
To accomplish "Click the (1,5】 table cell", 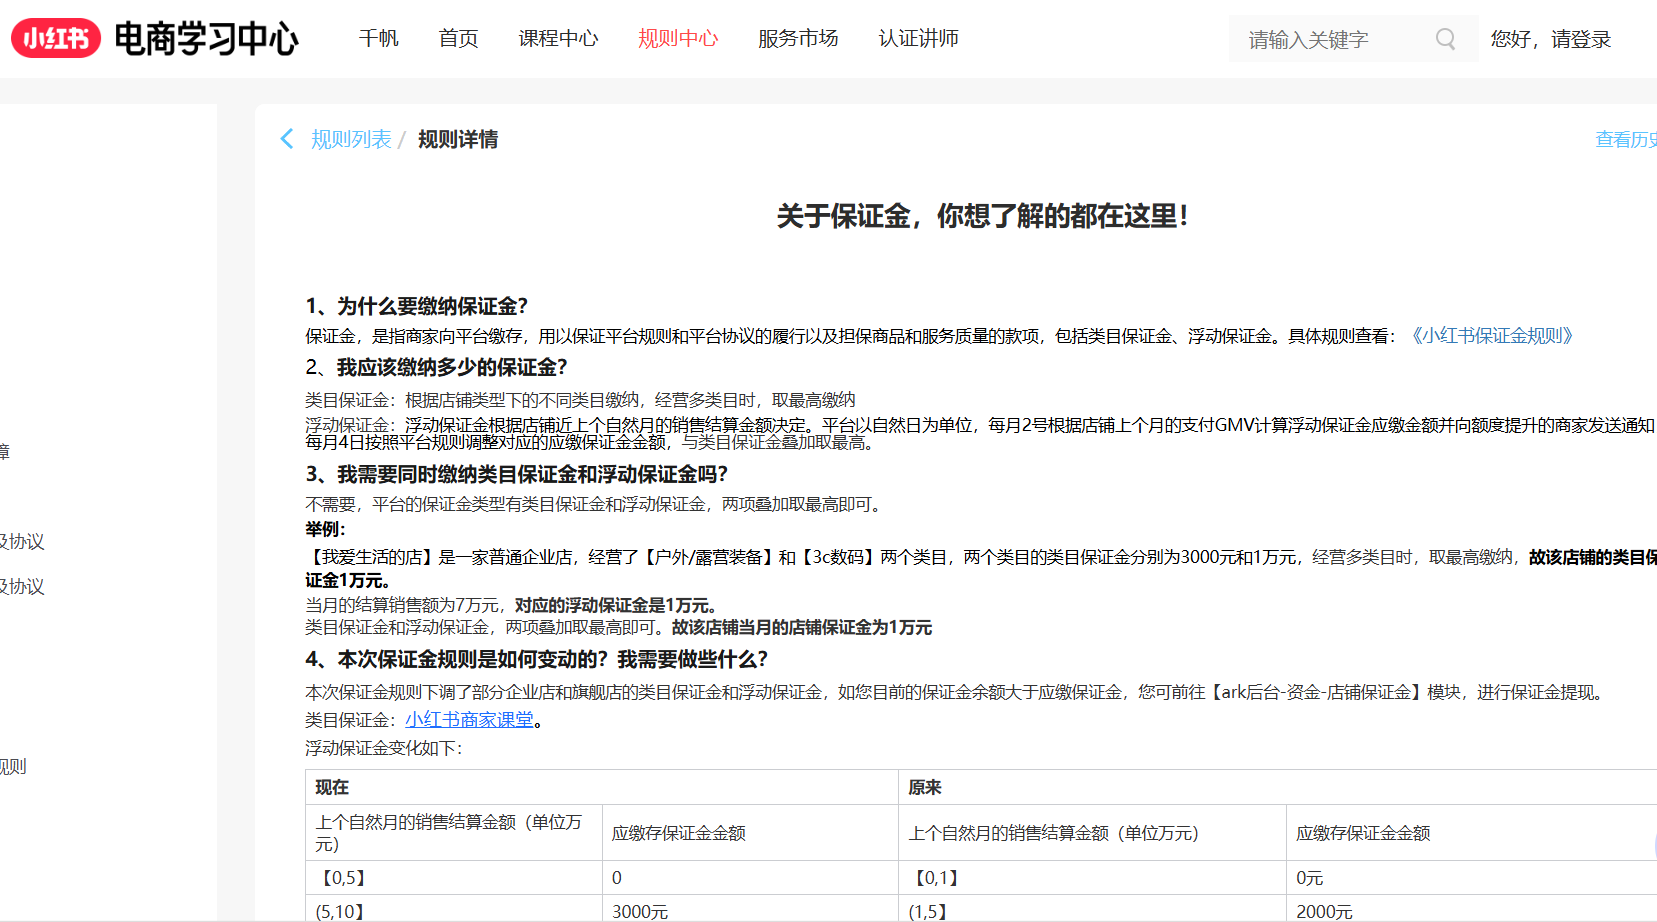I will click(1092, 909).
